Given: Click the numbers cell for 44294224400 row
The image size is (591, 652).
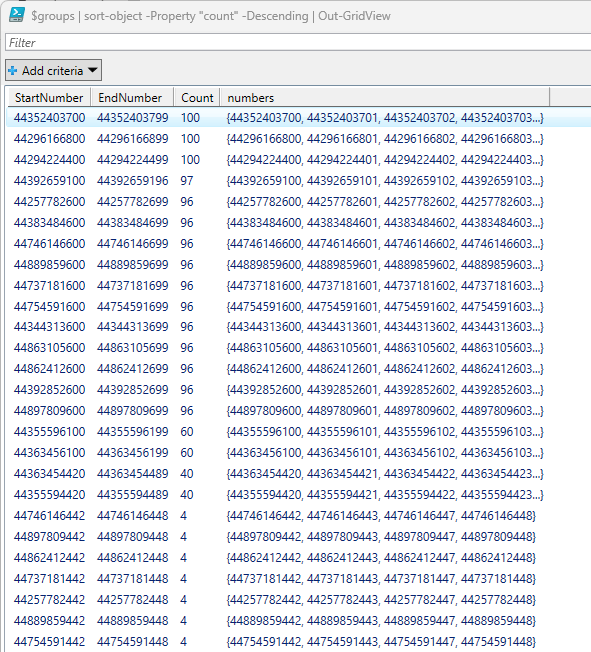Looking at the screenshot, I should tap(385, 160).
